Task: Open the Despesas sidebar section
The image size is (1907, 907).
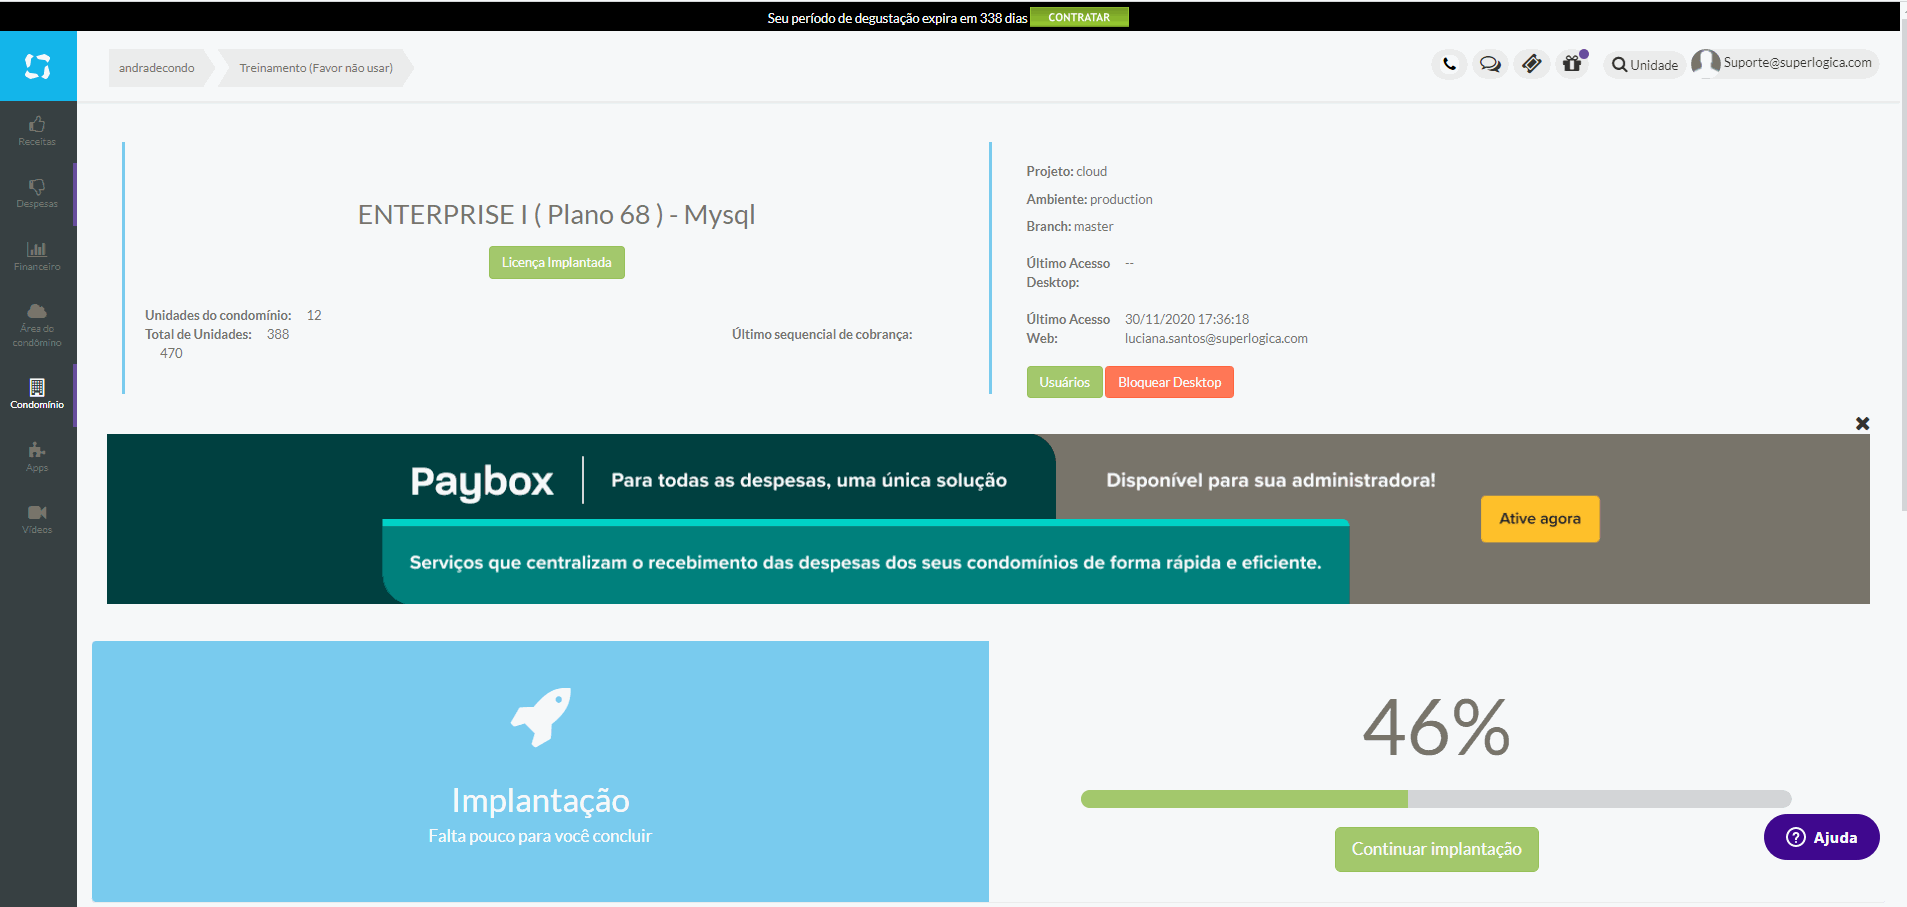Action: click(x=37, y=193)
